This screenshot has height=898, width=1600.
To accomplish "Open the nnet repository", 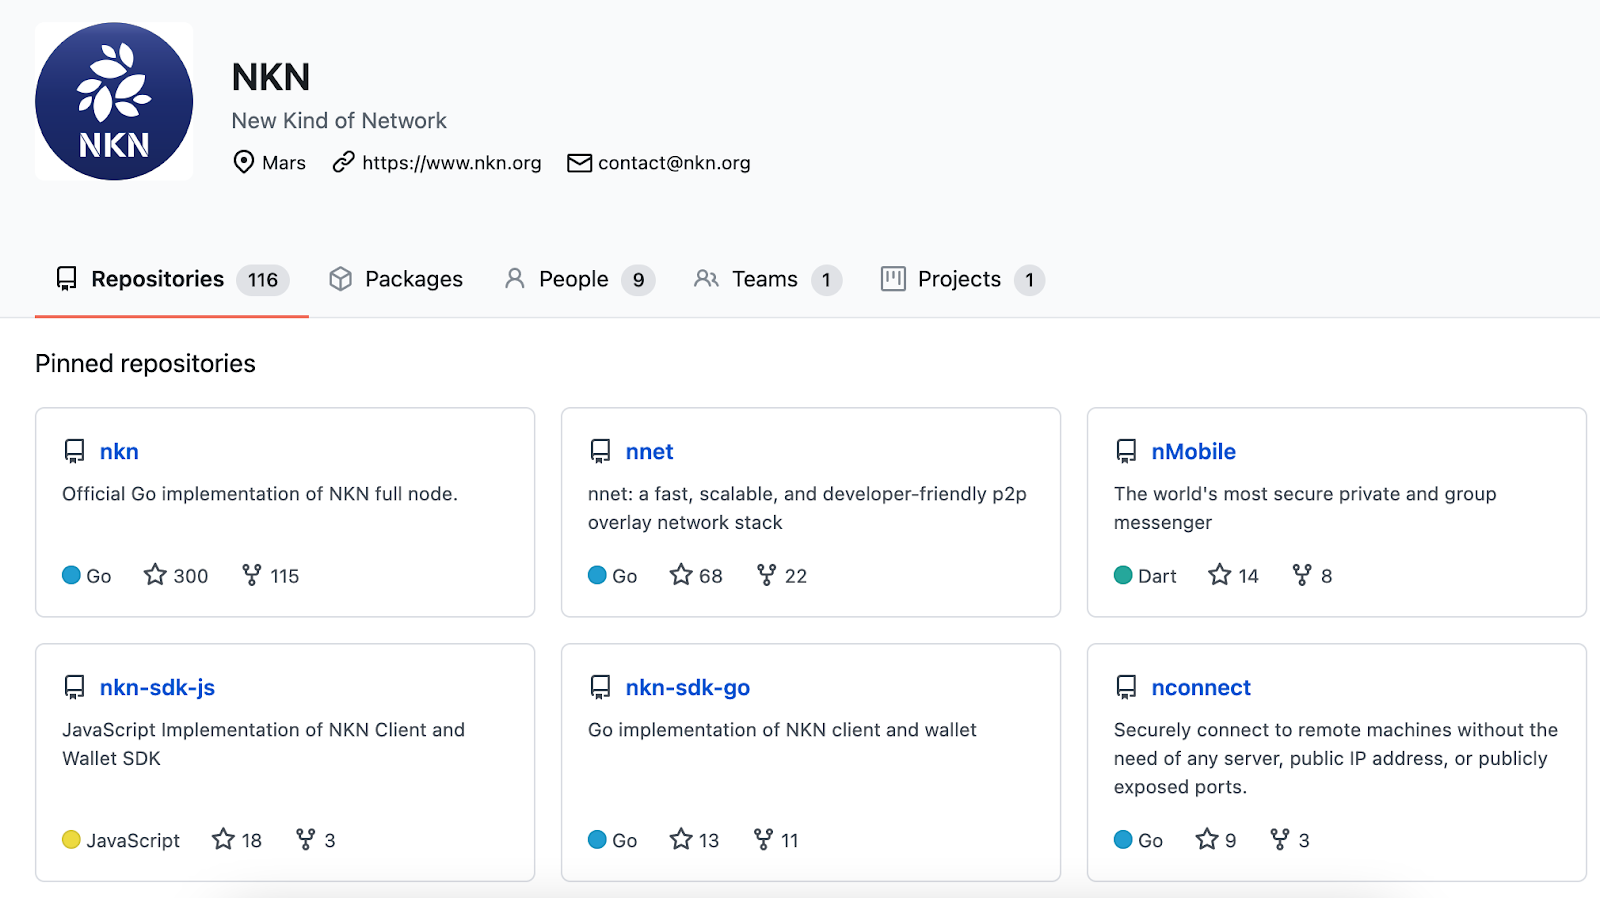I will point(649,452).
